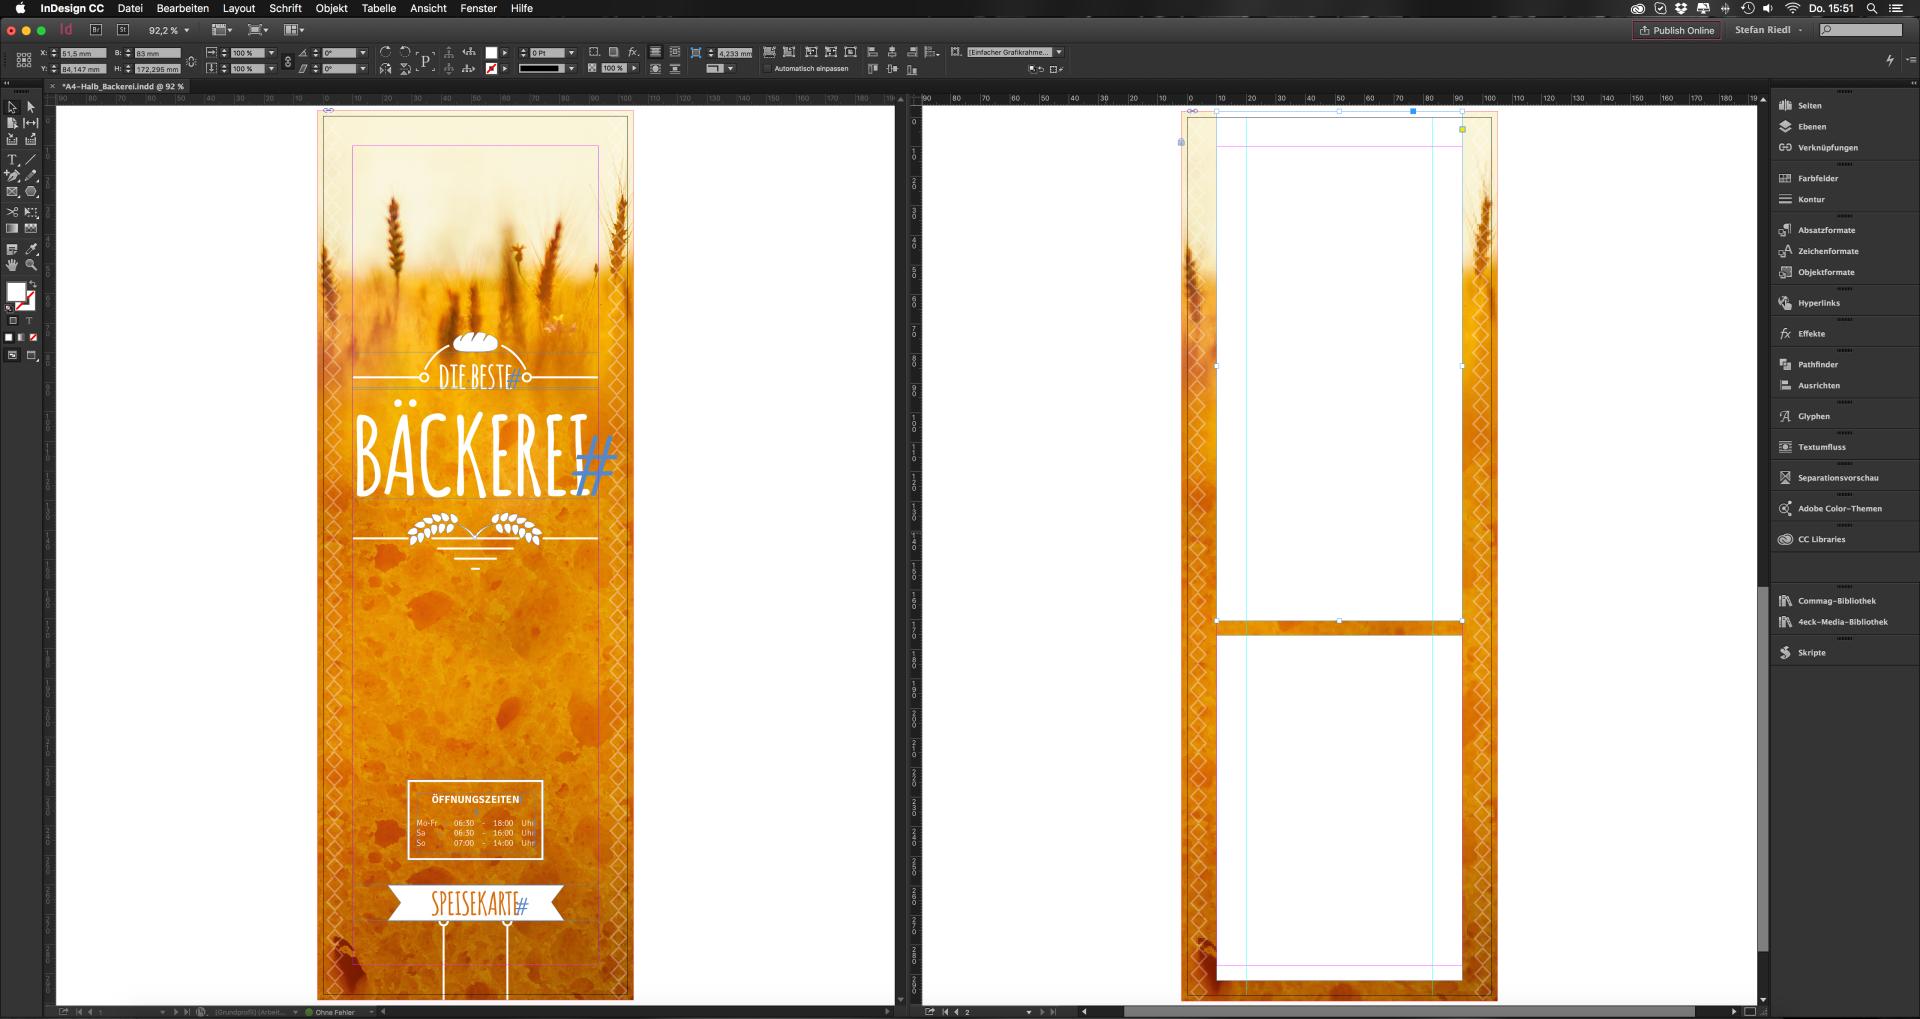Select the Content Collector tool
This screenshot has height=1019, width=1920.
pyautogui.click(x=12, y=139)
